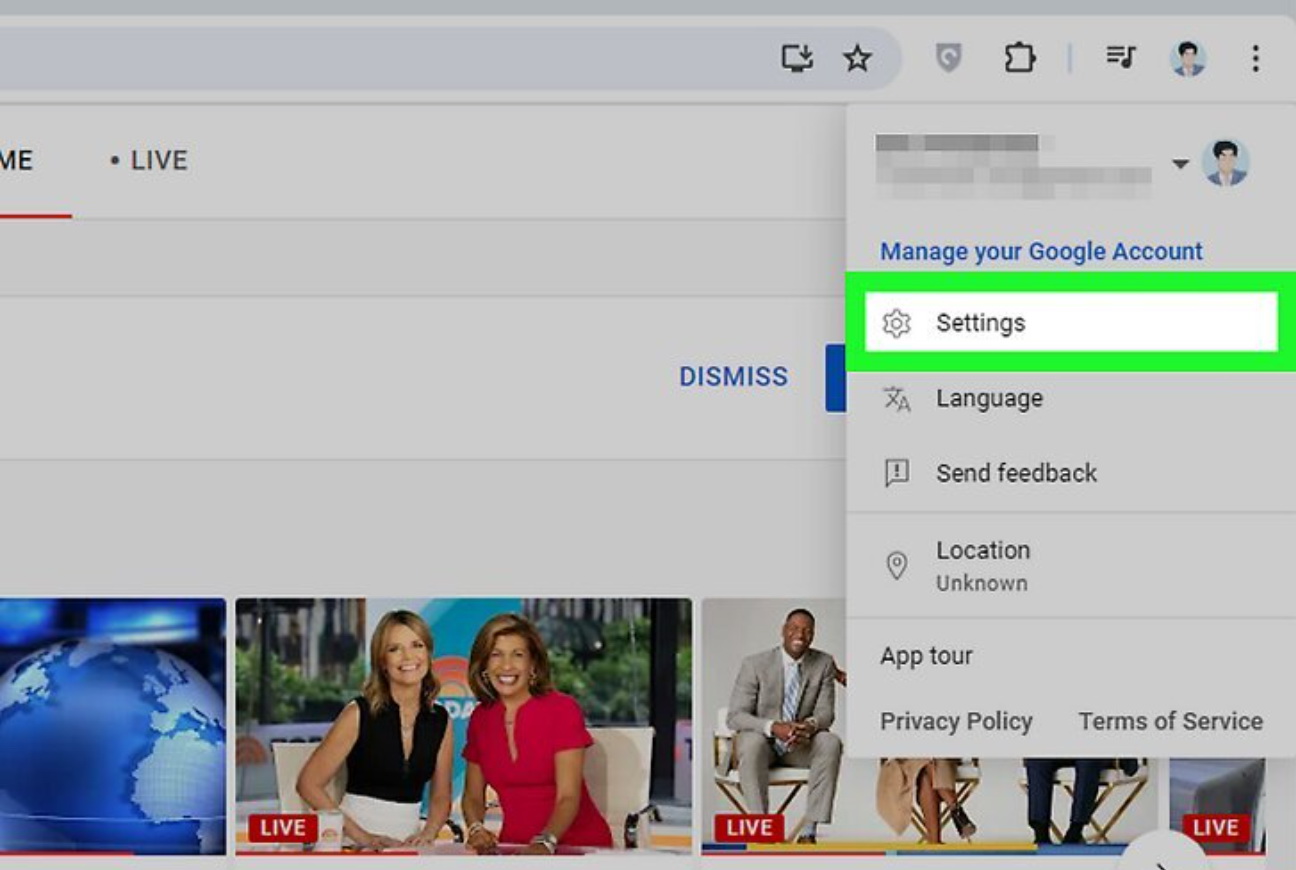Open the media controls playlist icon
This screenshot has width=1296, height=870.
(x=1120, y=58)
